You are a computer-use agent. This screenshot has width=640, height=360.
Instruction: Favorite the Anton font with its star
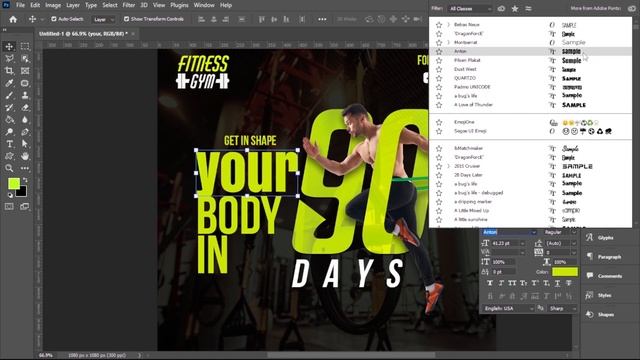point(439,51)
